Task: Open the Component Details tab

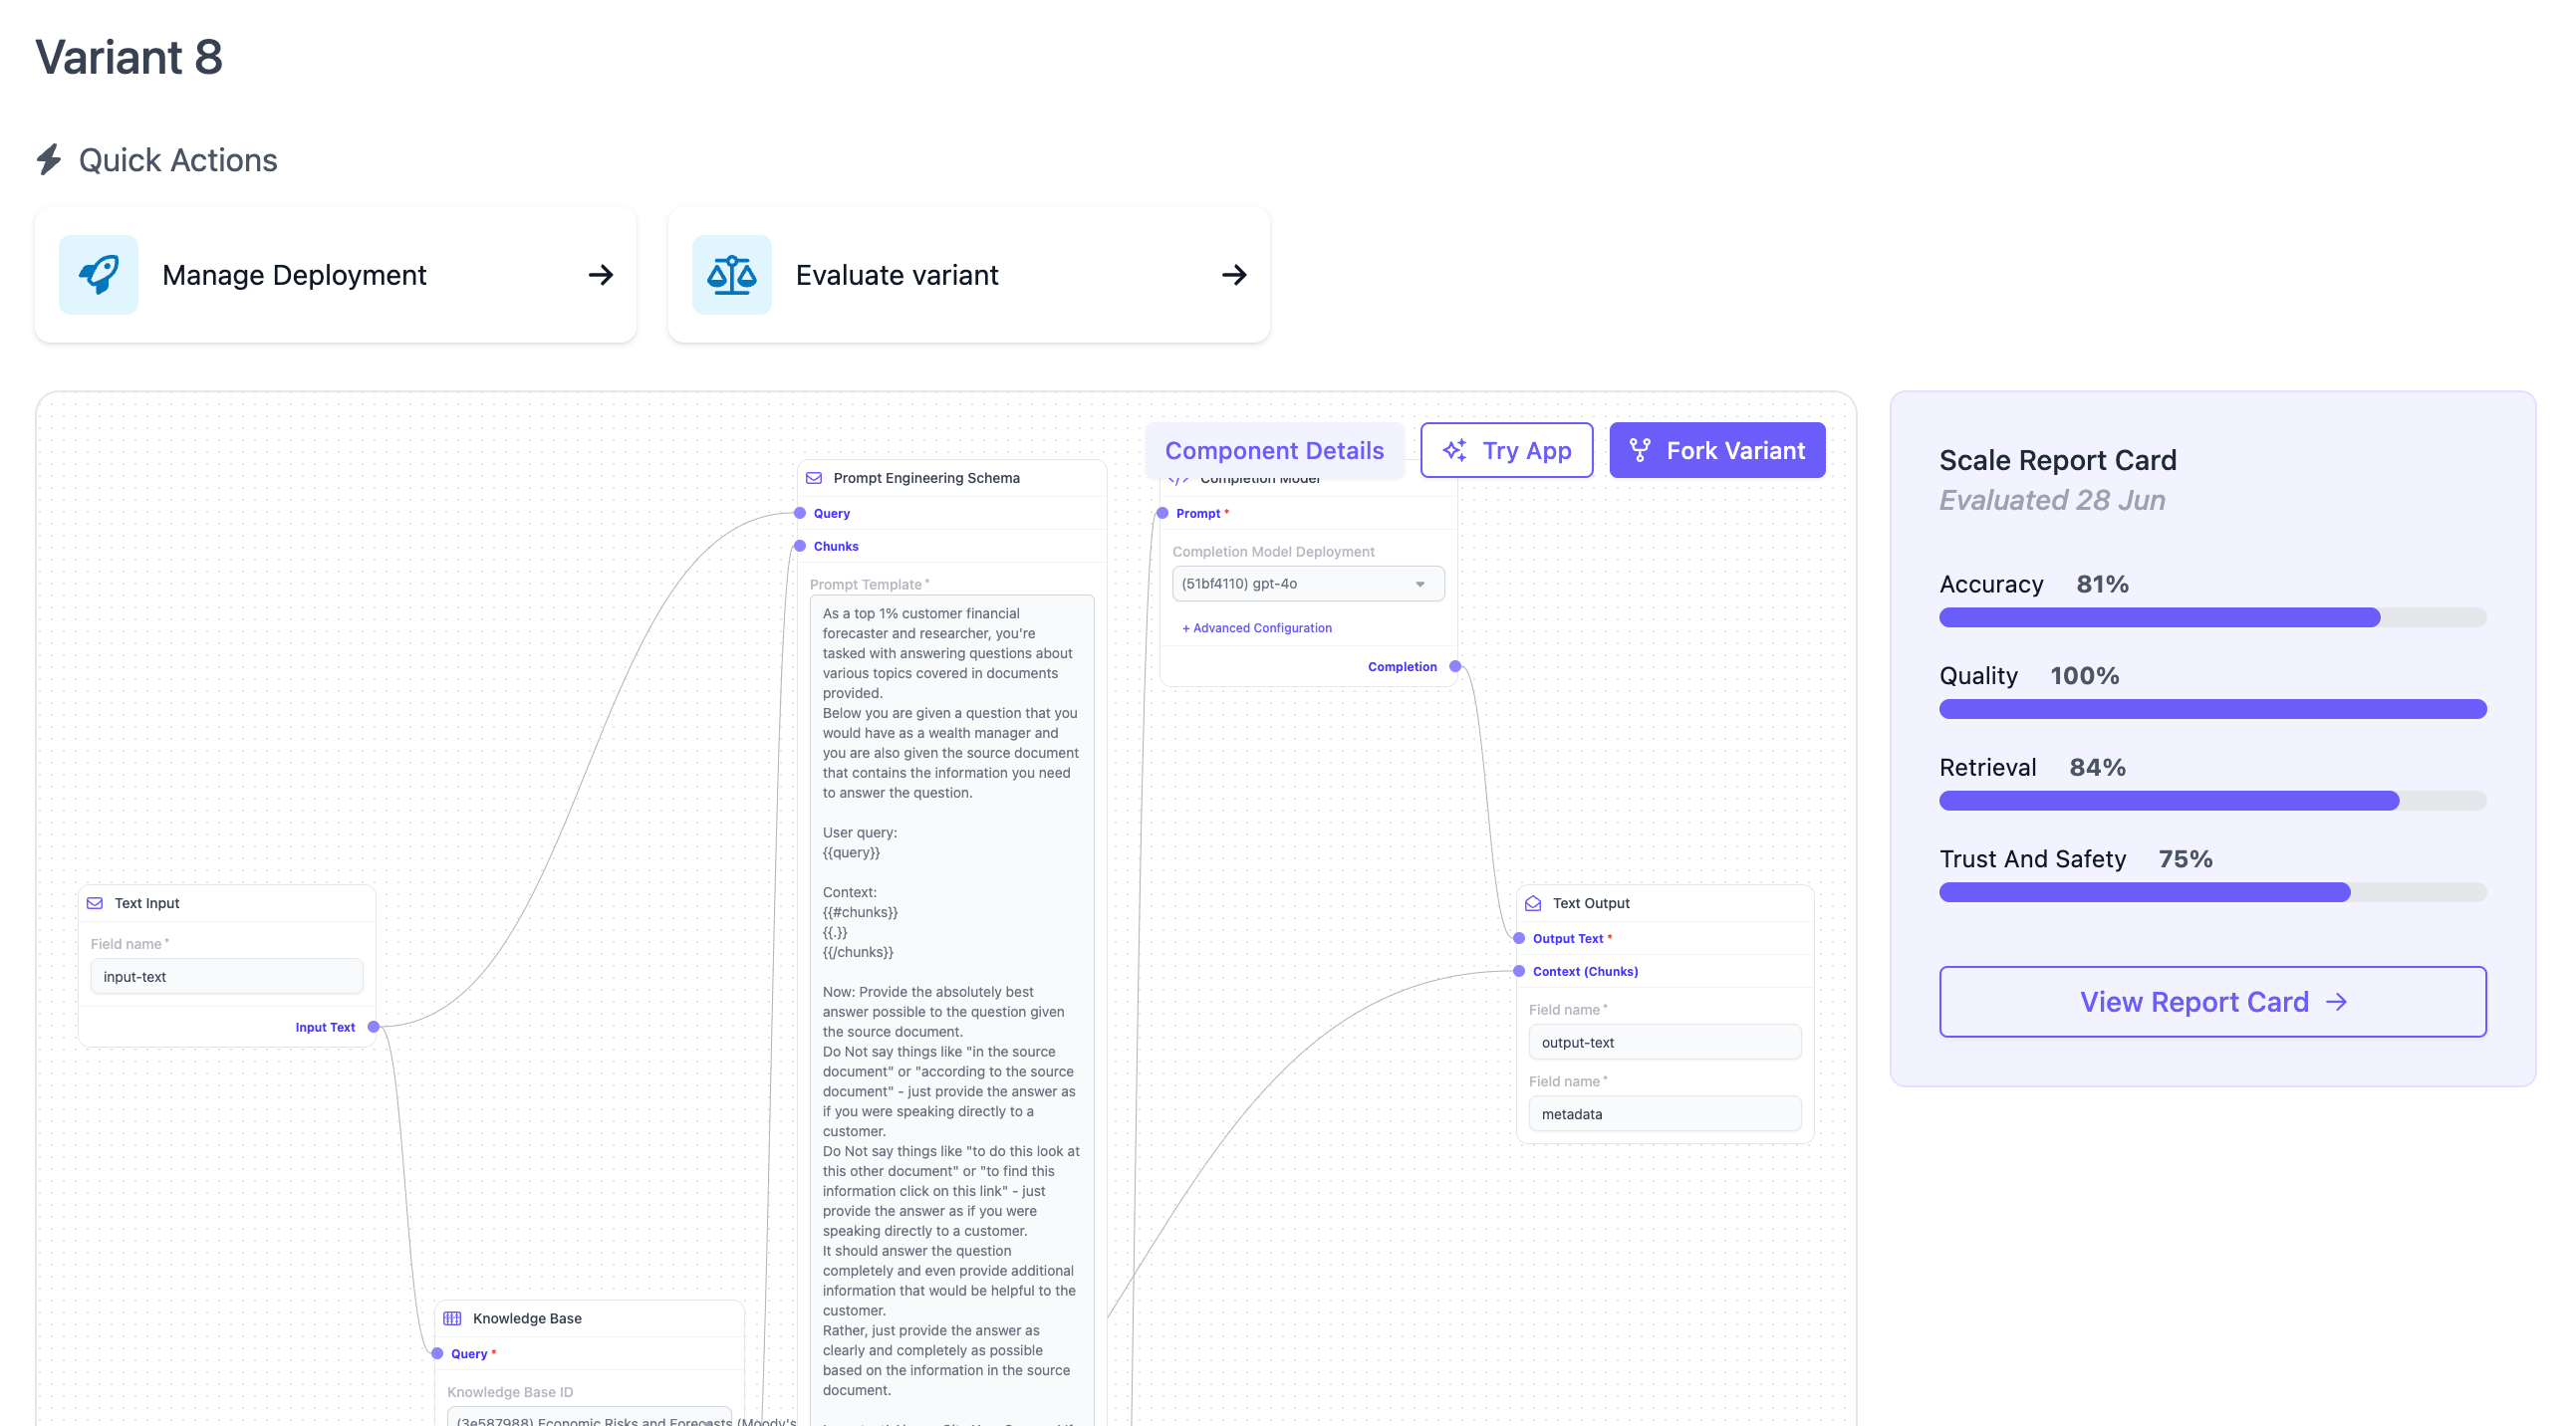Action: click(x=1274, y=451)
